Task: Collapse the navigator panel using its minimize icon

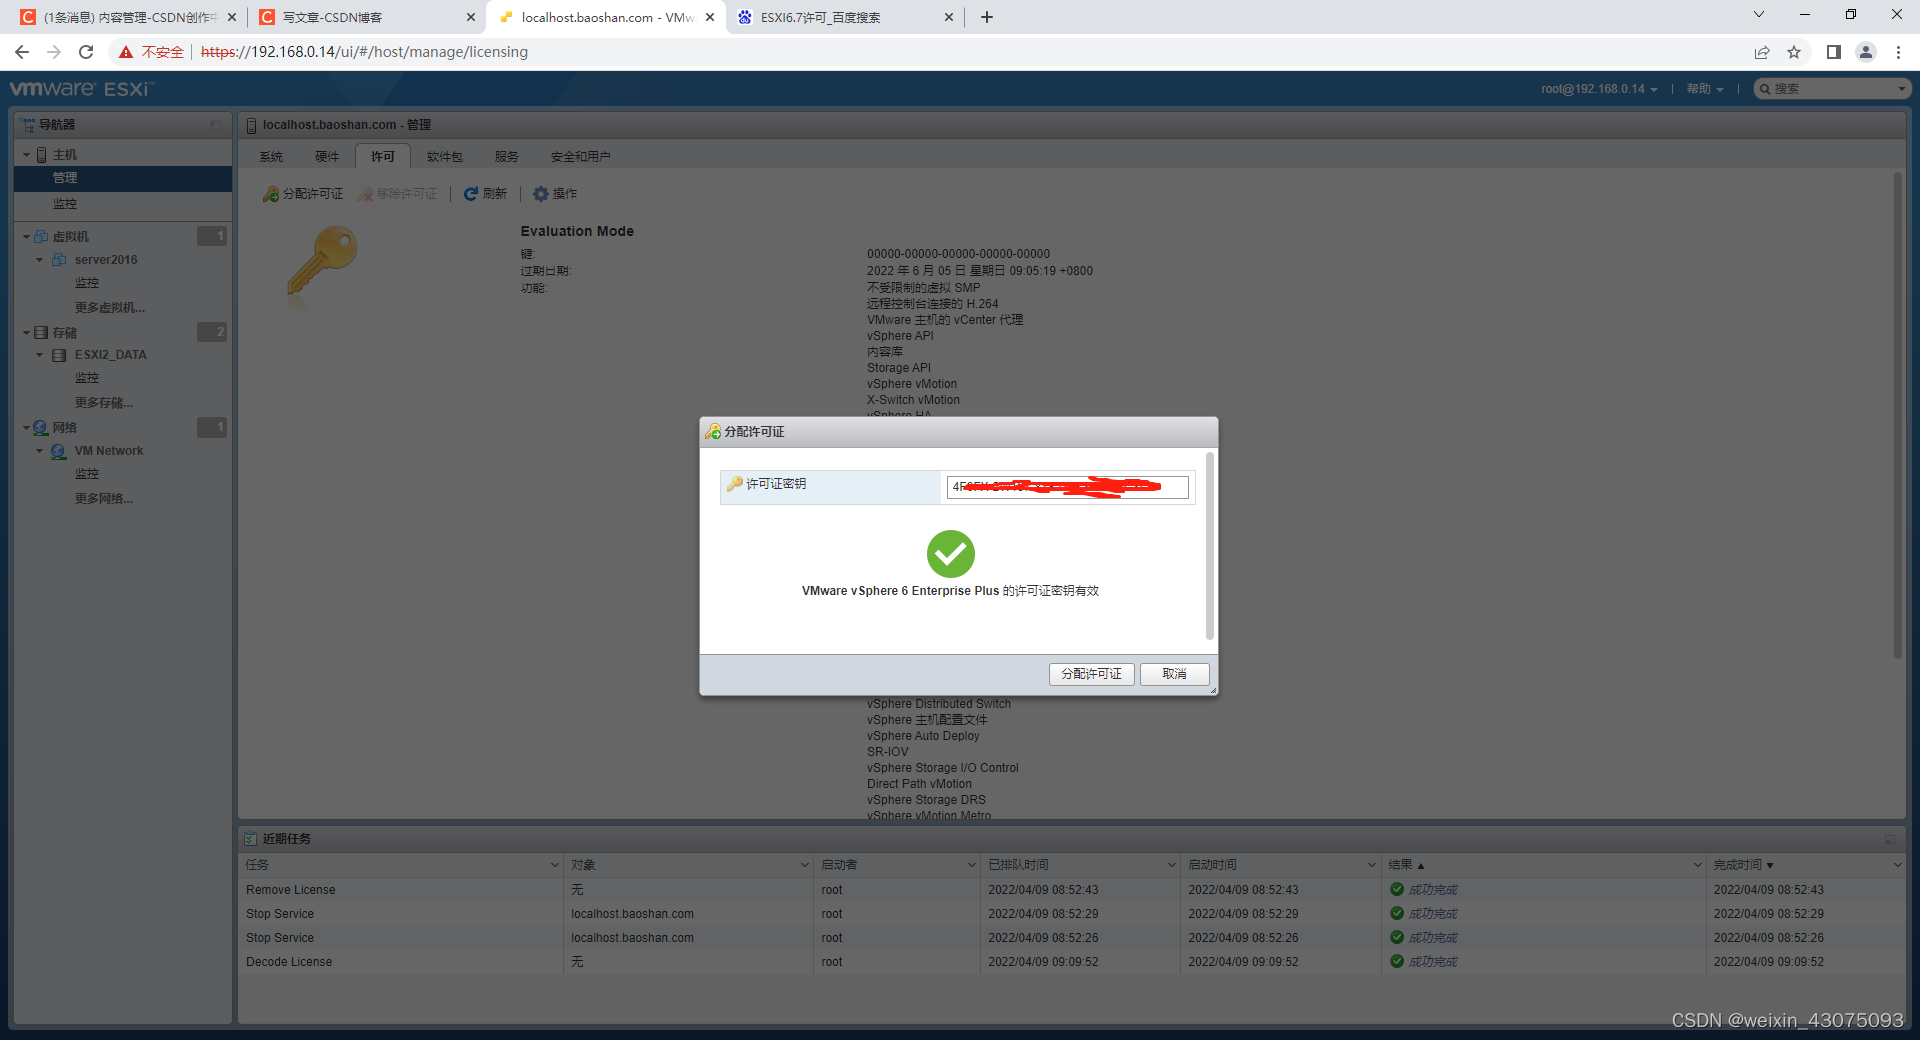Action: (x=216, y=125)
